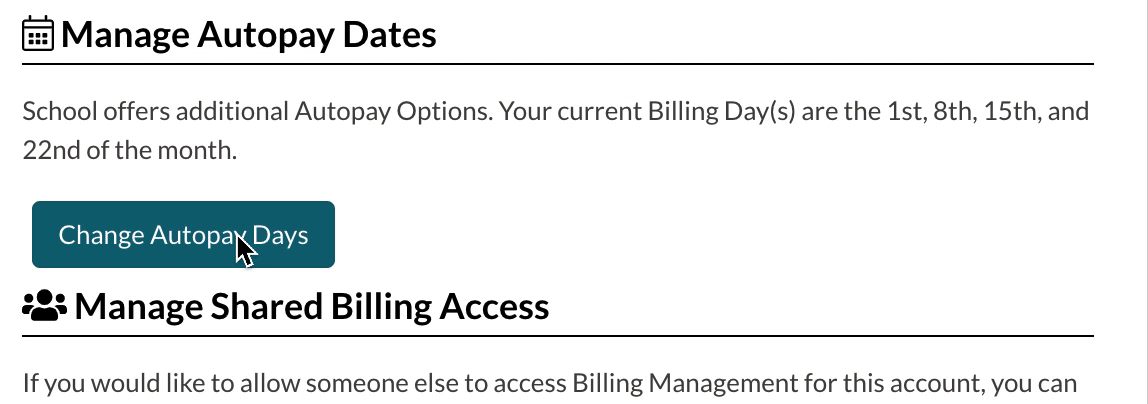This screenshot has width=1148, height=404.
Task: Click the word "School" starting the autopay description
Action: 51,110
